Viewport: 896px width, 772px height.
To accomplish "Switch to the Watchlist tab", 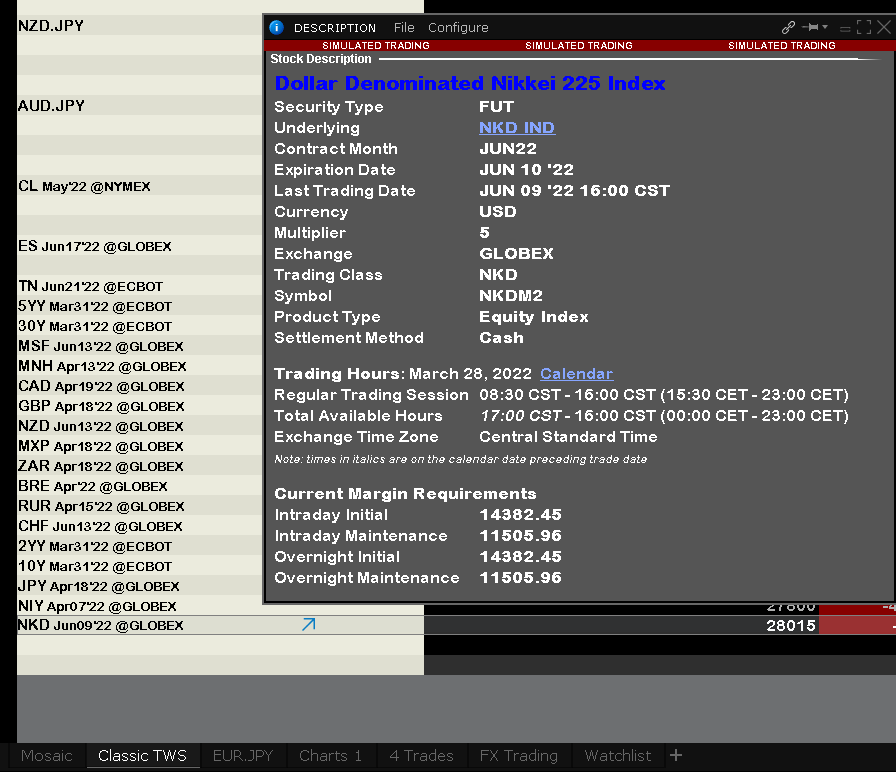I will click(617, 756).
